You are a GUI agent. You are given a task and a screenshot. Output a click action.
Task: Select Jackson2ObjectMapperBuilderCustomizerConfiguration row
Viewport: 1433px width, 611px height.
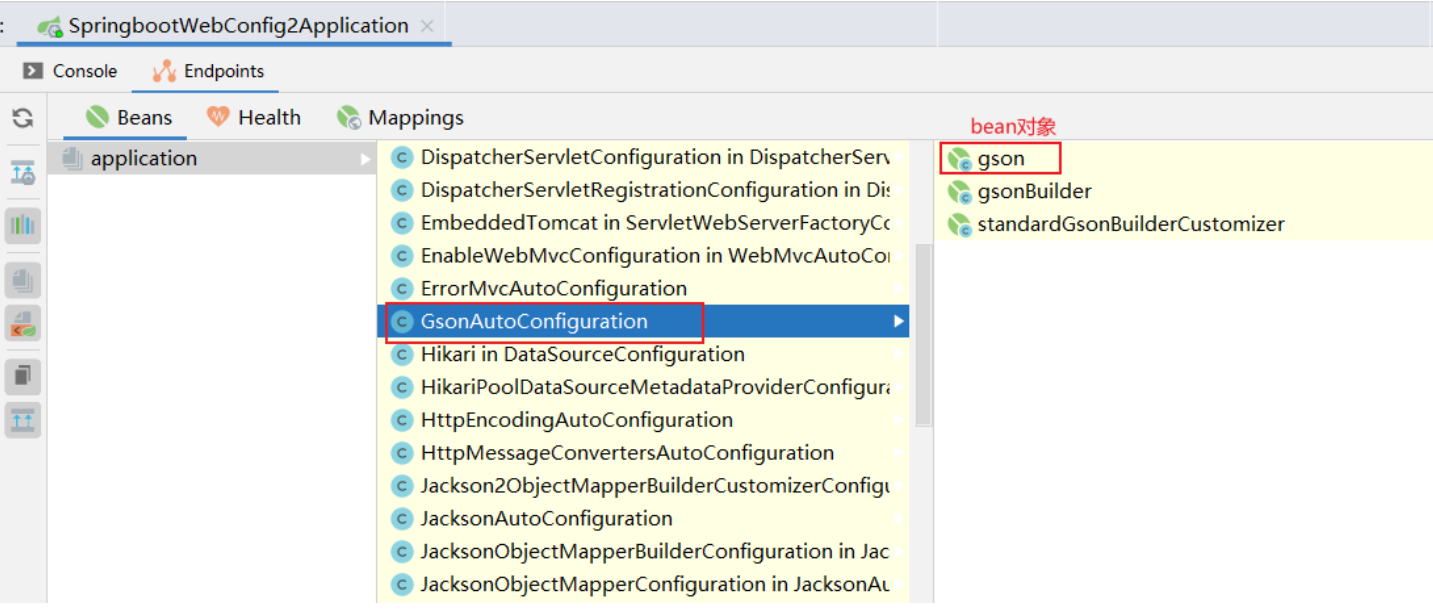pos(642,486)
